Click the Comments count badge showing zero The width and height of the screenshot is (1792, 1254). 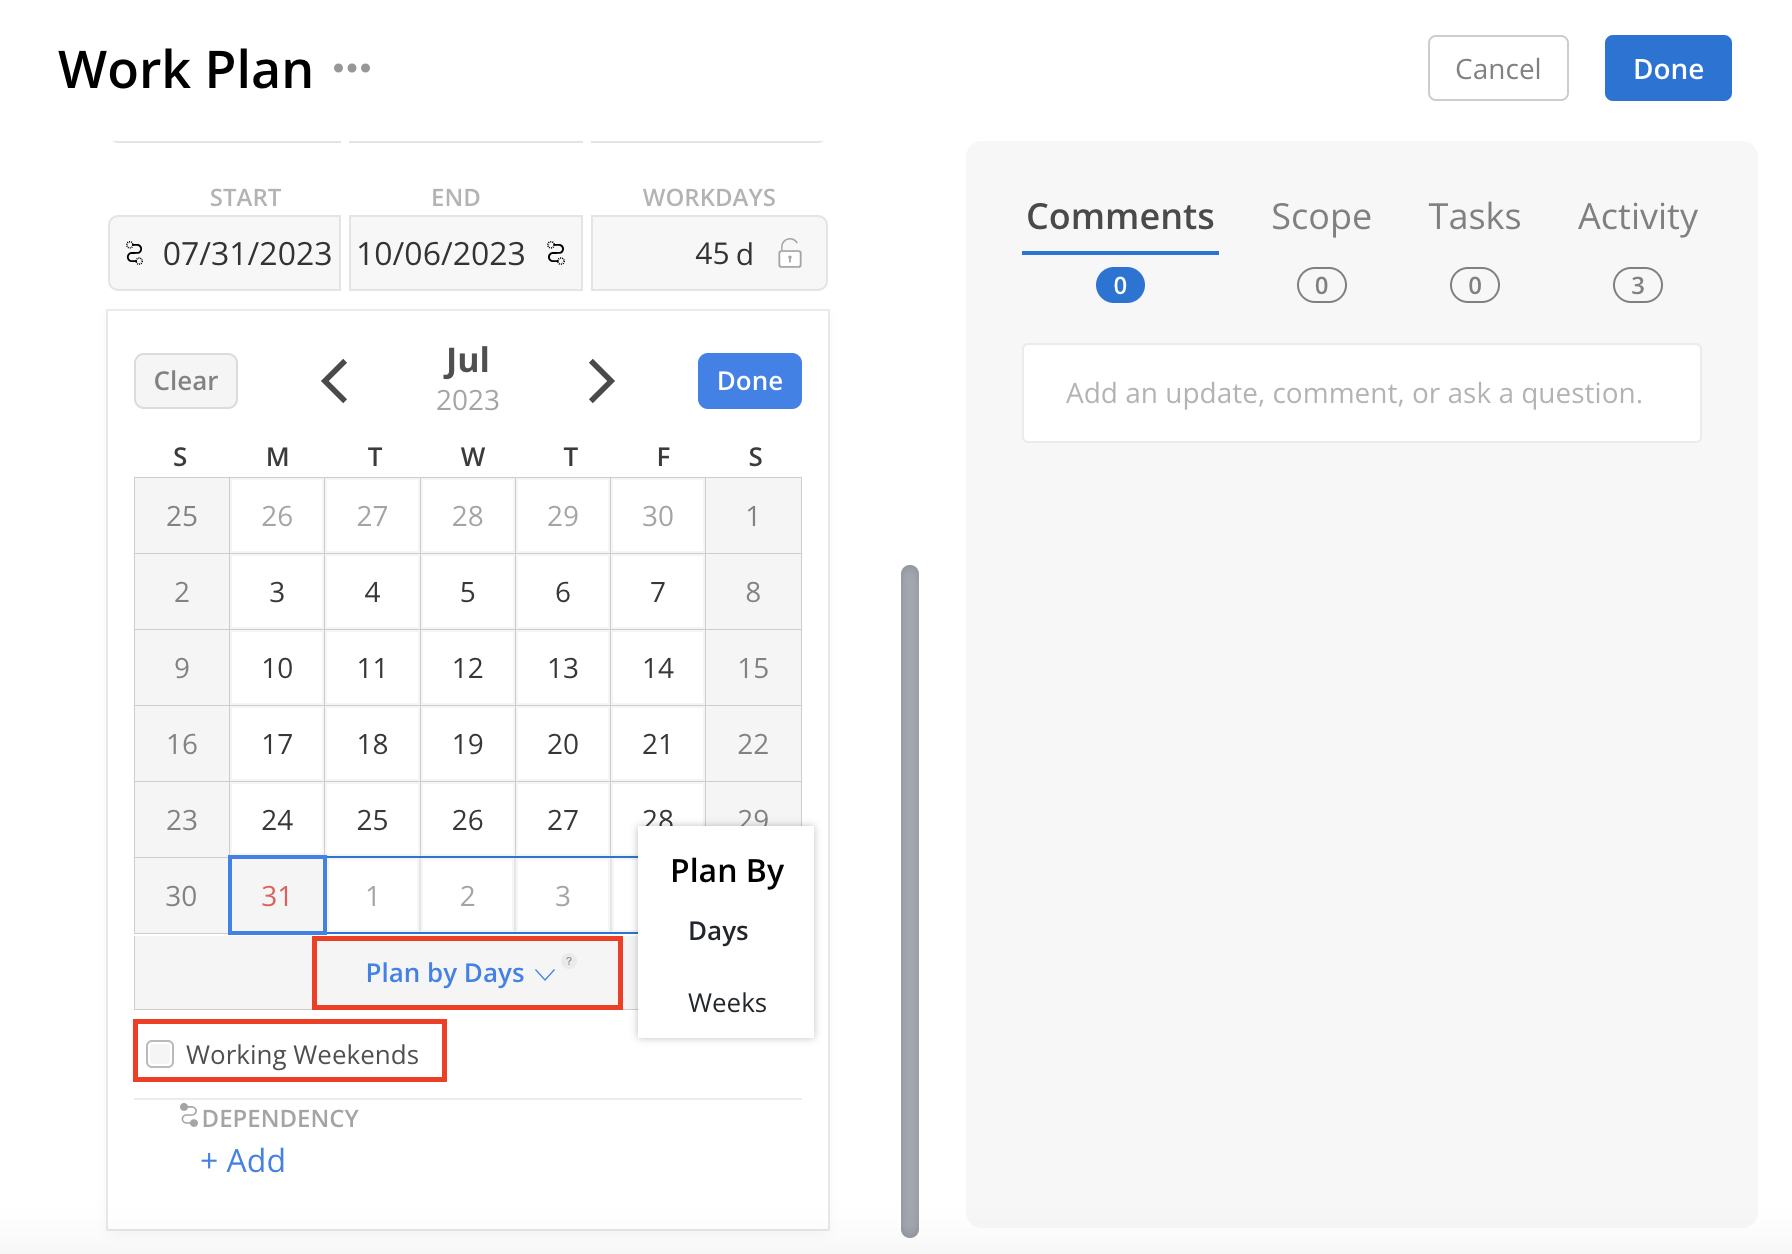(1120, 285)
